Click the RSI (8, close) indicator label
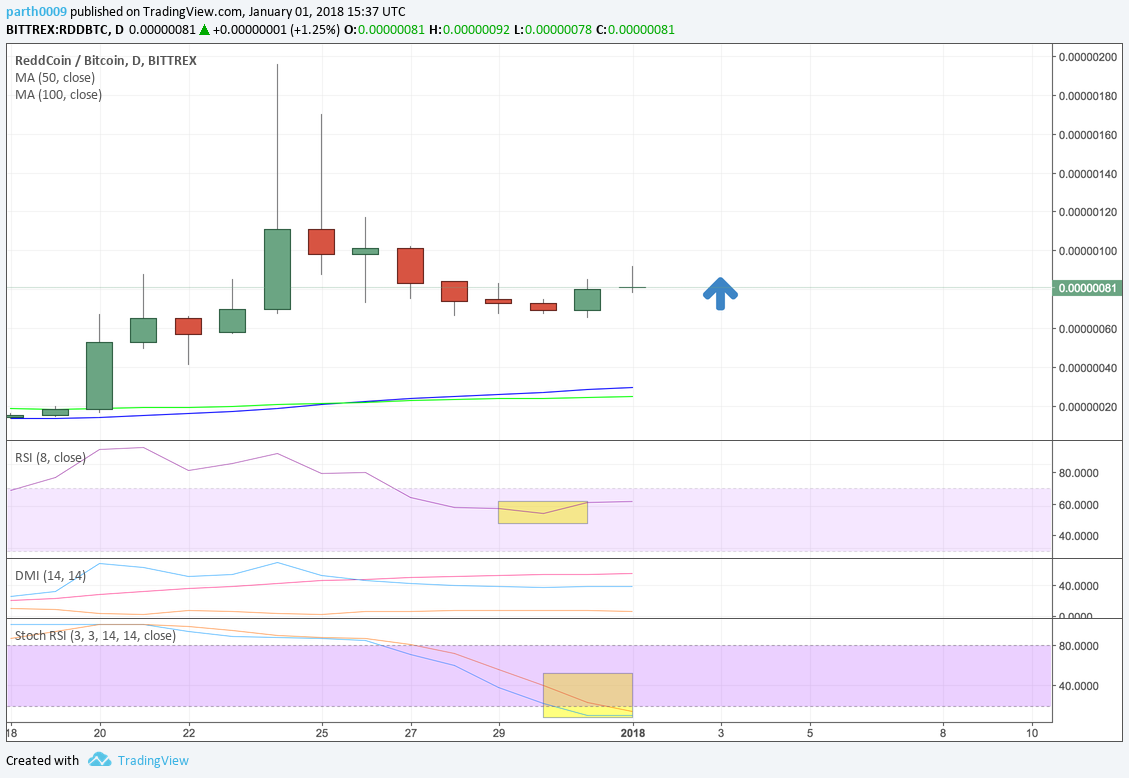 click(x=50, y=458)
